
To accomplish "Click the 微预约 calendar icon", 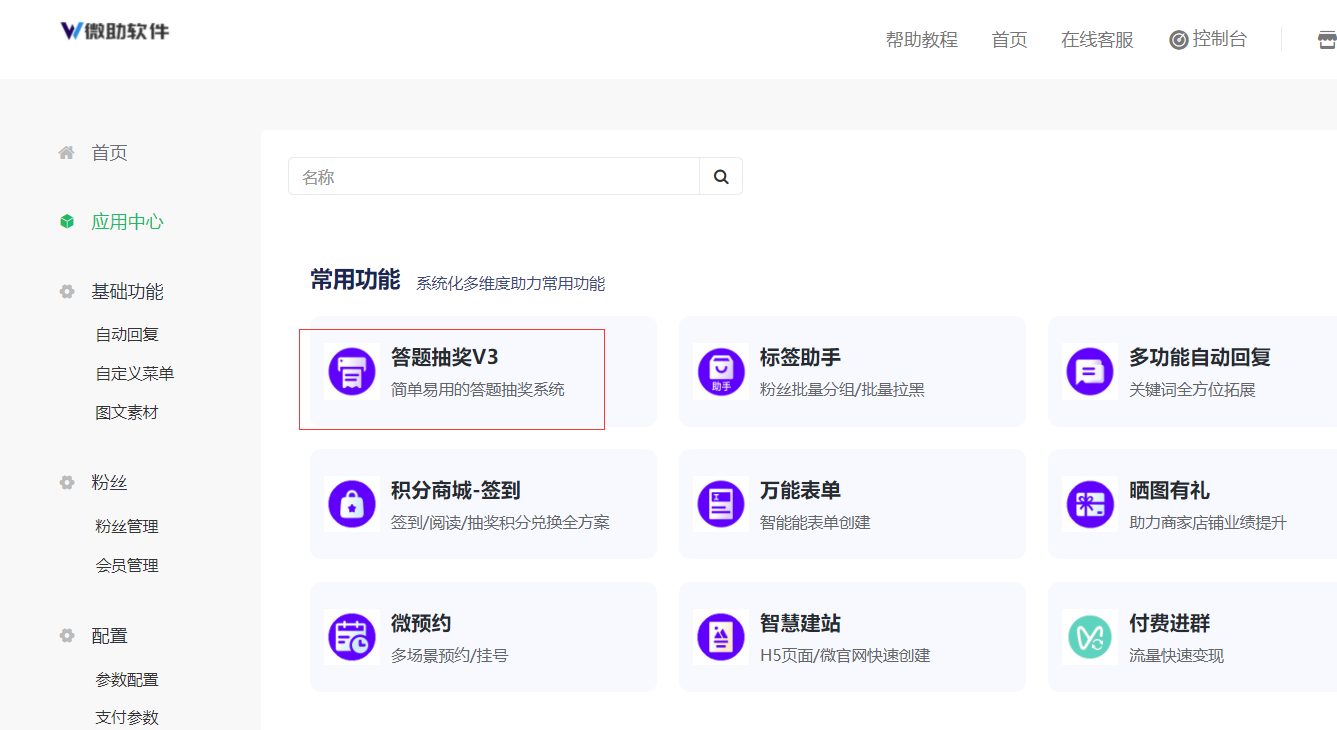I will [352, 638].
